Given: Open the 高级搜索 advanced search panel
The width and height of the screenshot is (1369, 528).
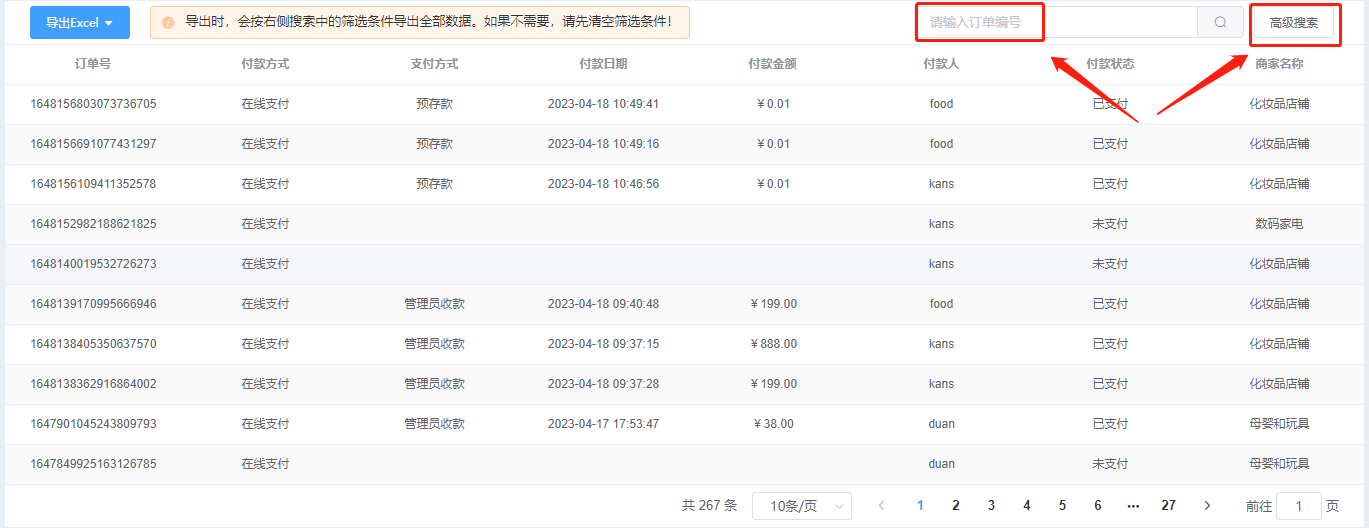Looking at the screenshot, I should (1293, 22).
